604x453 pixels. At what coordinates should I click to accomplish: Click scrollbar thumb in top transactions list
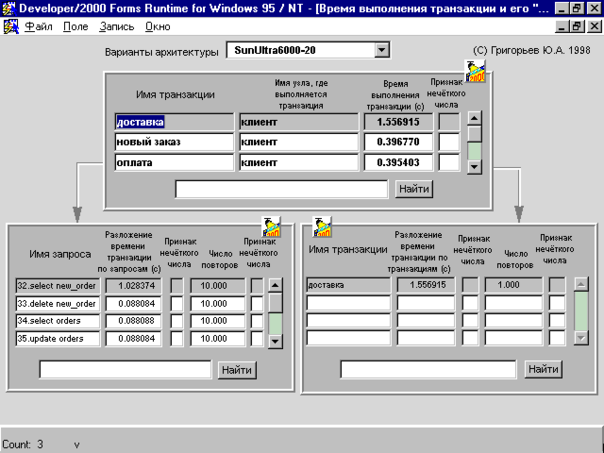[x=474, y=134]
